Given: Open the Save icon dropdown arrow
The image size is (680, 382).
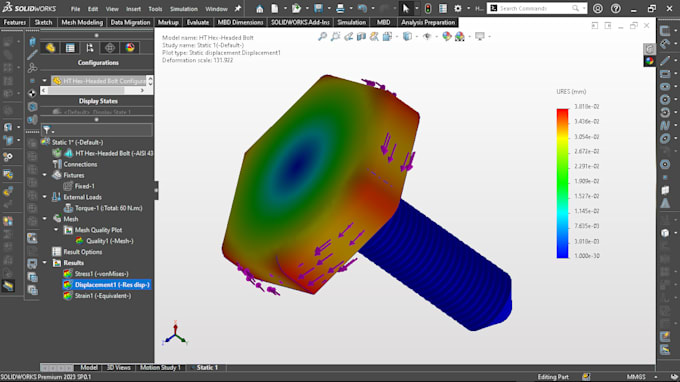Looking at the screenshot, I should pyautogui.click(x=329, y=9).
